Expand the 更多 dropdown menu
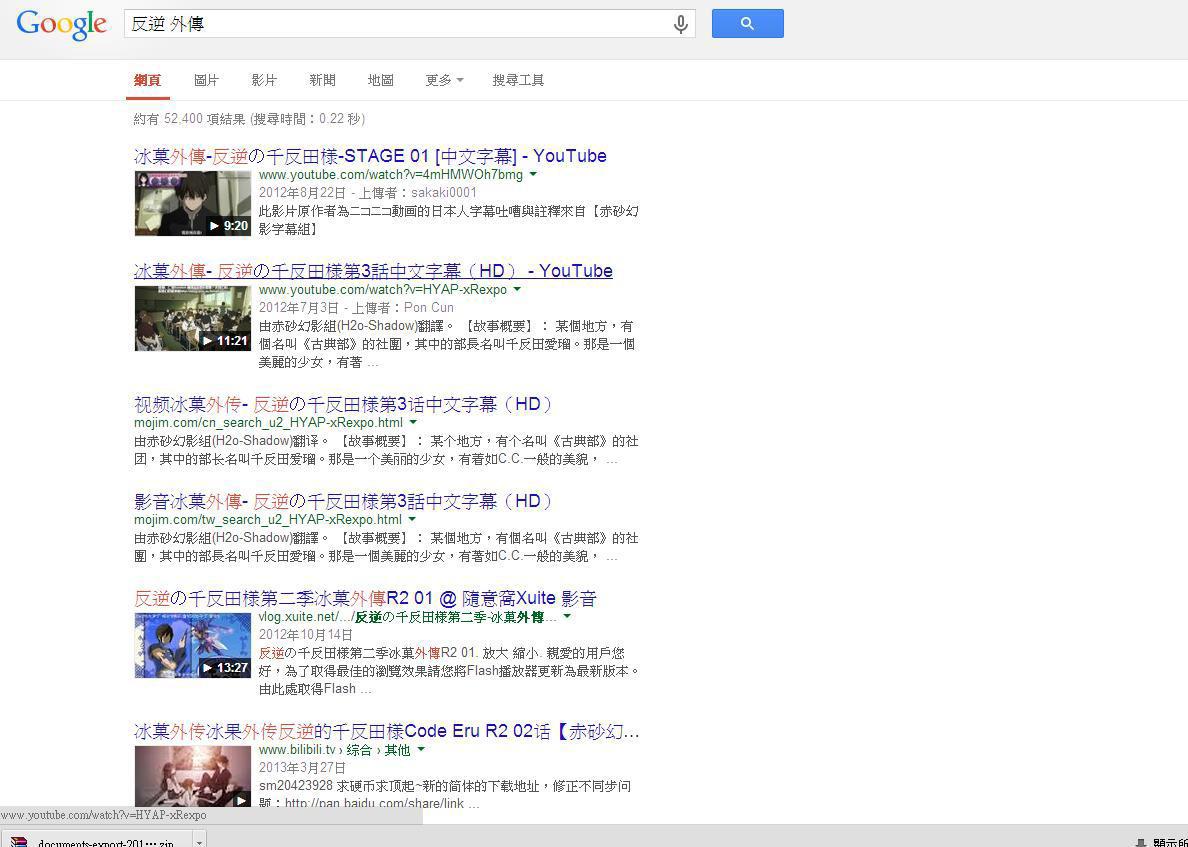This screenshot has height=847, width=1188. [444, 80]
